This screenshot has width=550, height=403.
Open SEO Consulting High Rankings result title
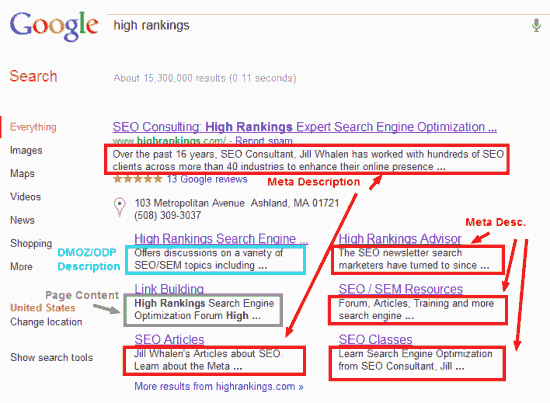304,127
